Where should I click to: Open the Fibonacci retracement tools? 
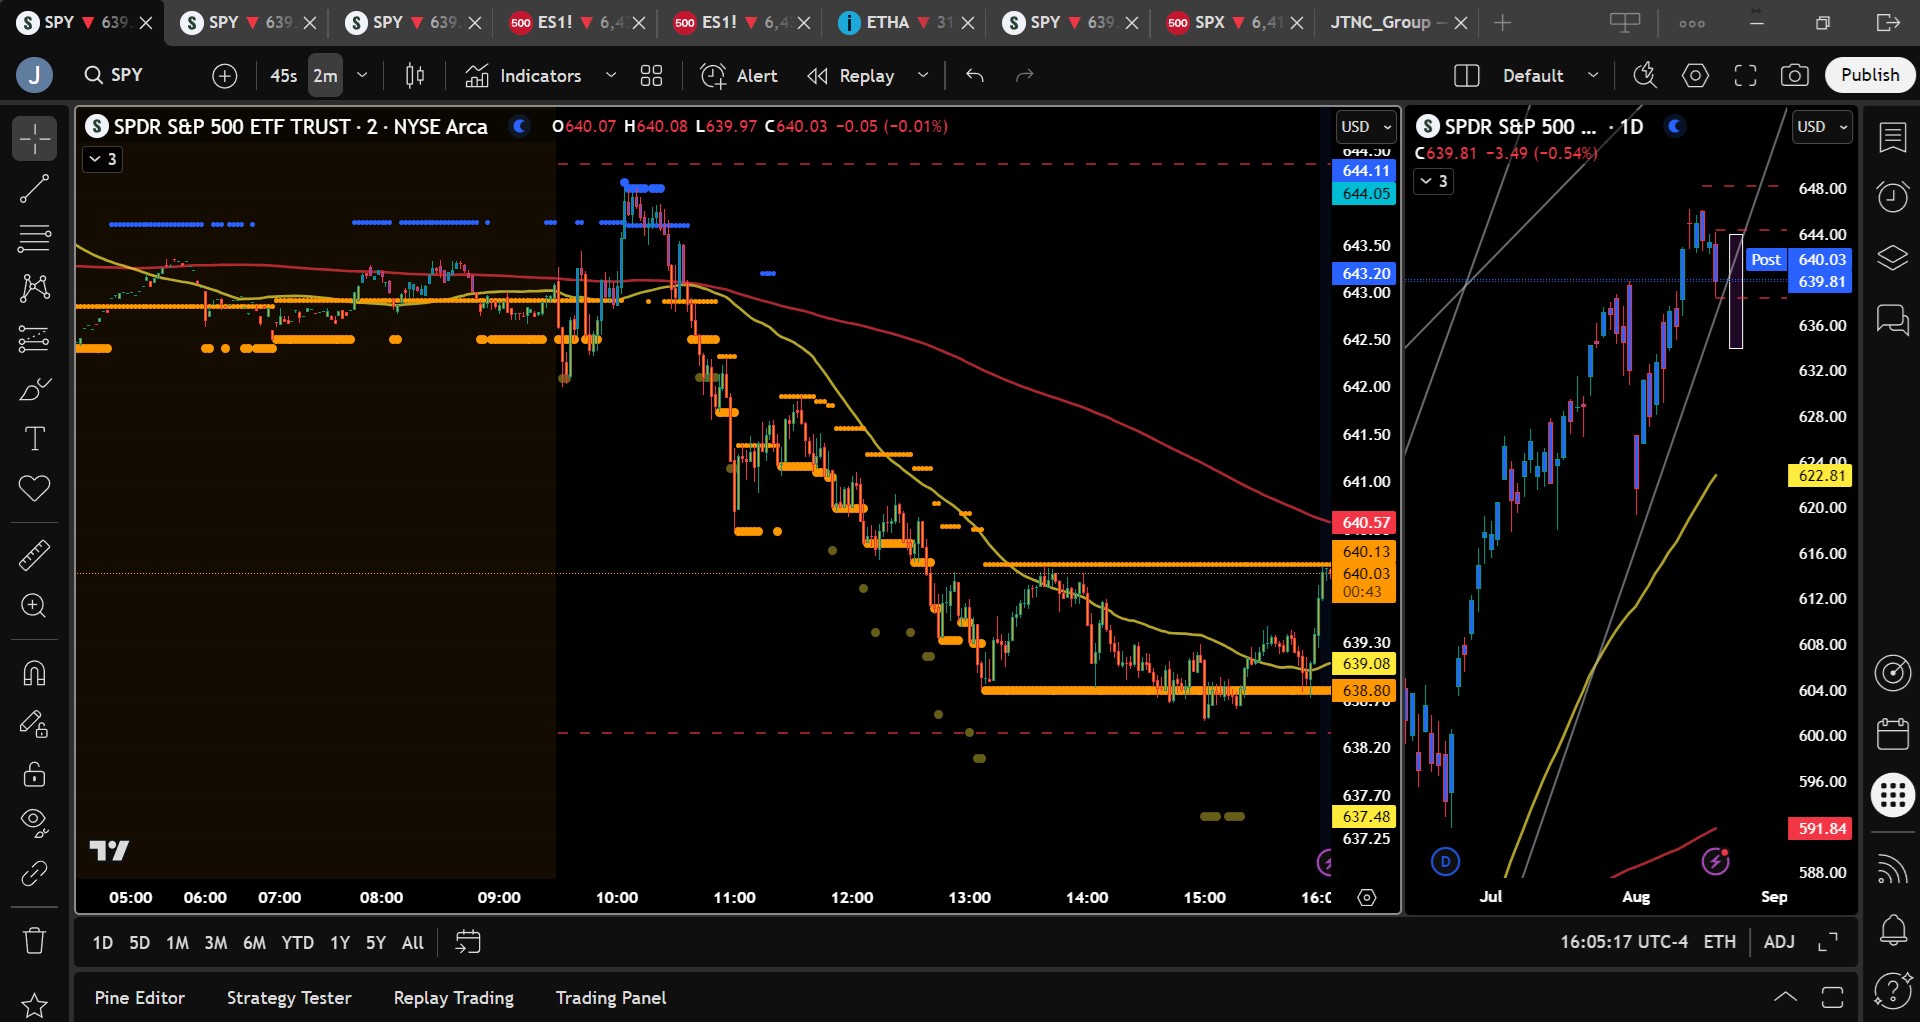coord(34,238)
